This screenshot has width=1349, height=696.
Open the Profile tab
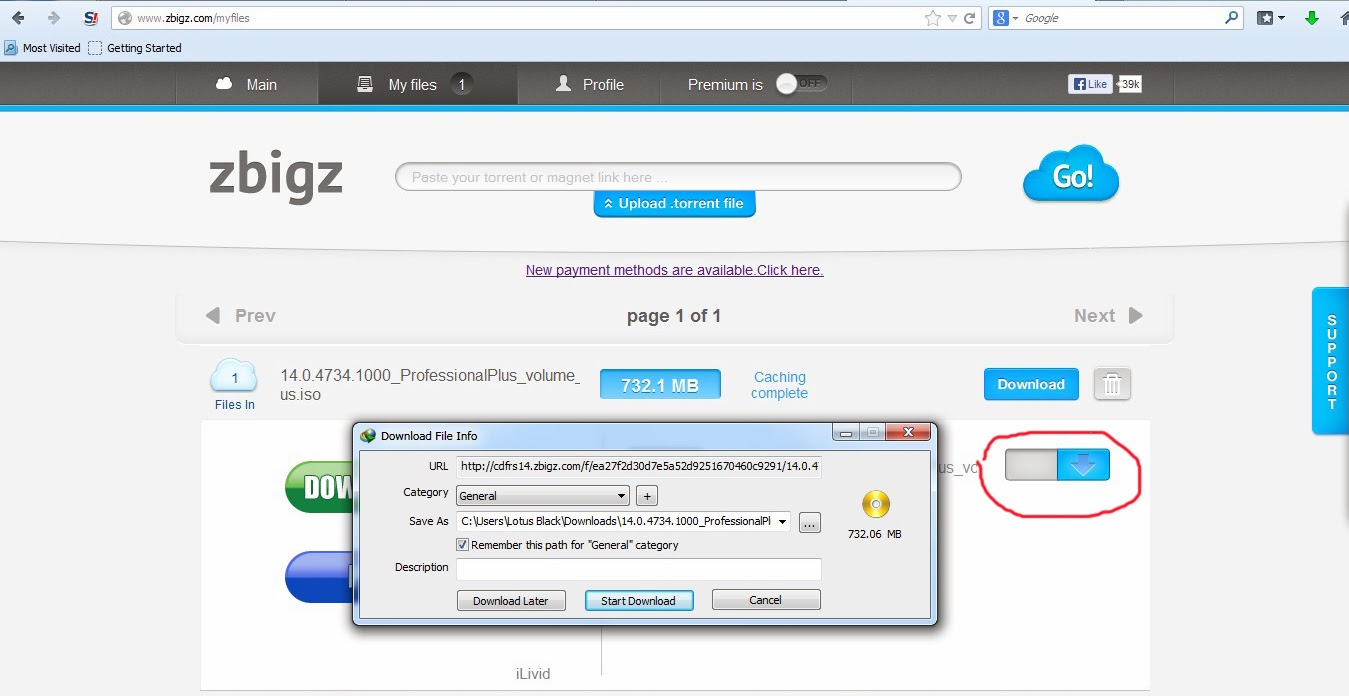click(x=590, y=85)
